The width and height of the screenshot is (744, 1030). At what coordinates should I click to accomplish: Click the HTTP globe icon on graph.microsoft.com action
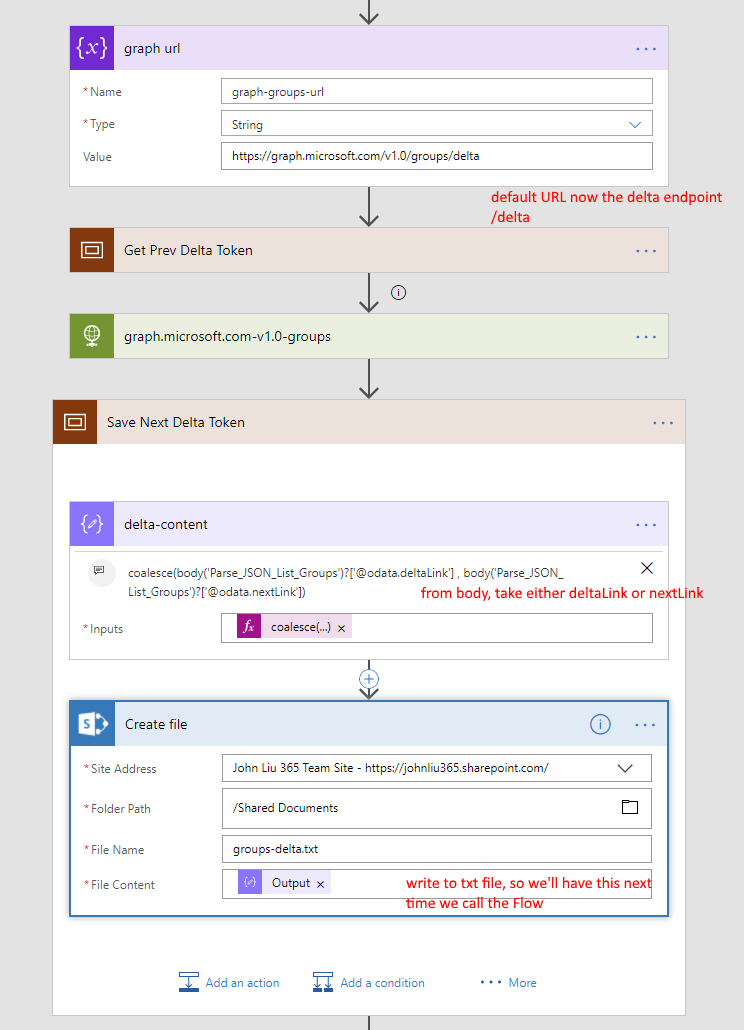(x=92, y=336)
